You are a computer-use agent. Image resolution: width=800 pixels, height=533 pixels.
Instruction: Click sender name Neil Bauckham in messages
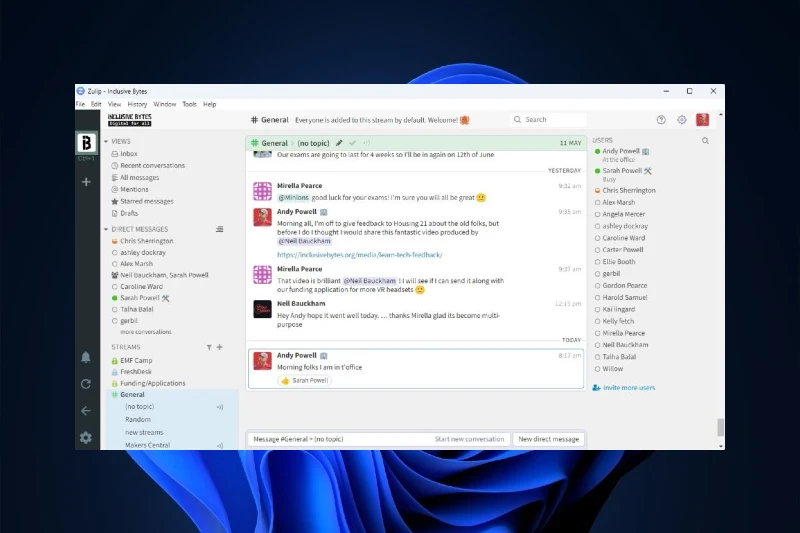[x=301, y=303]
